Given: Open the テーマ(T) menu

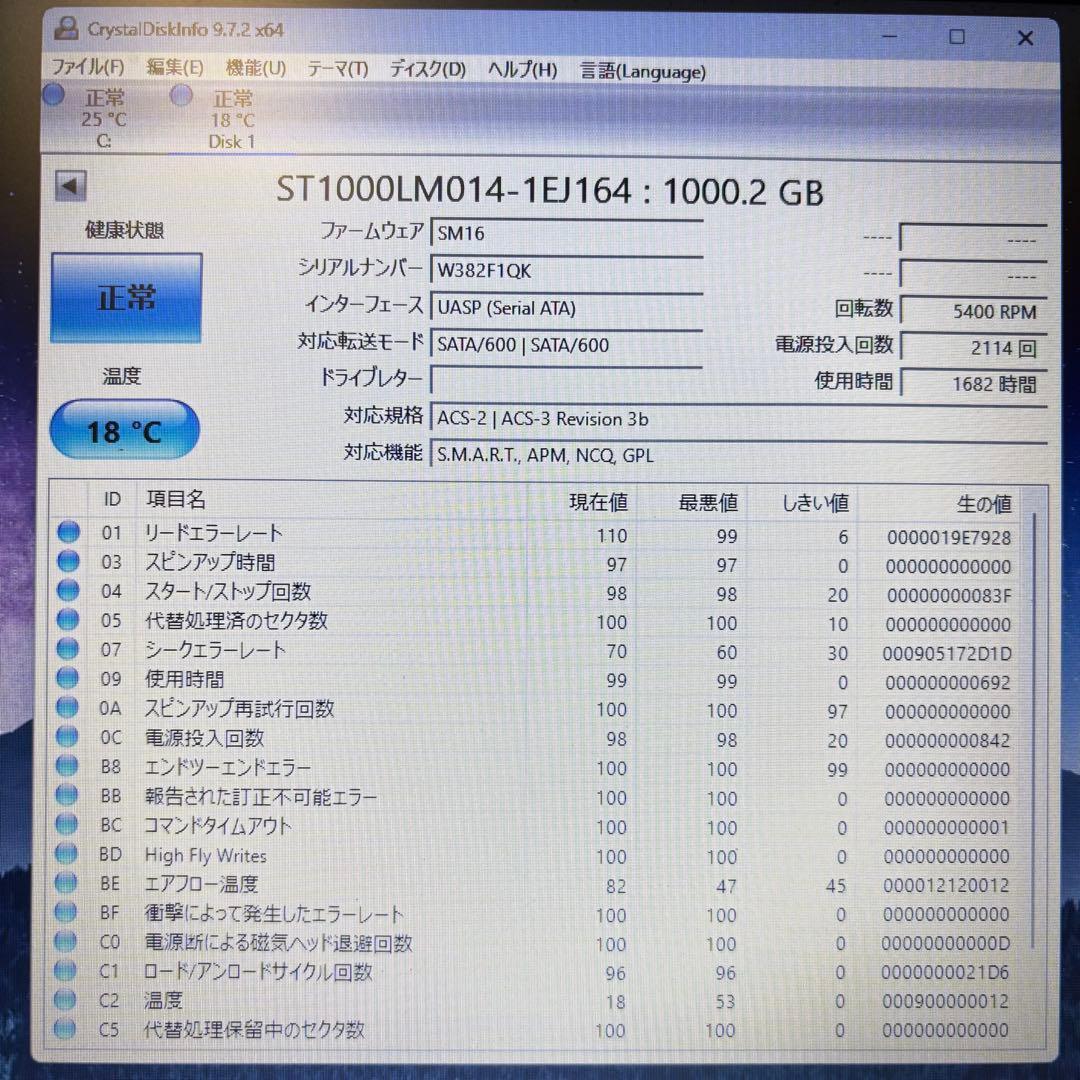Looking at the screenshot, I should click(x=338, y=68).
